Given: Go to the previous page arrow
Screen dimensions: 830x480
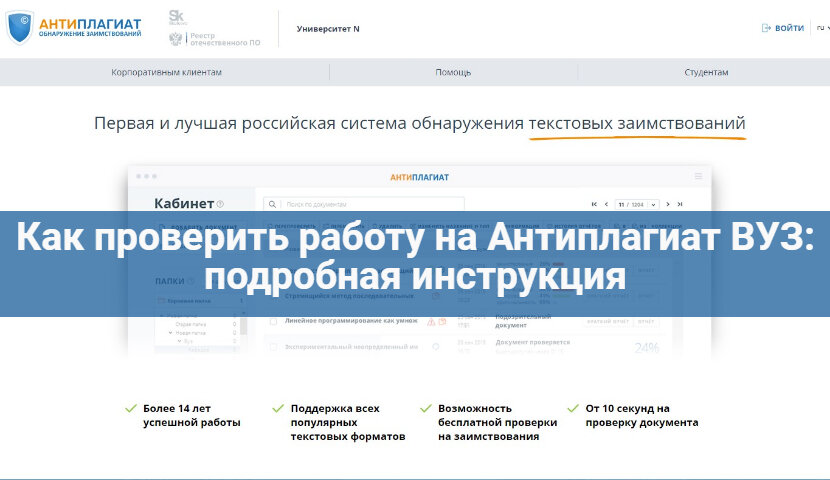Looking at the screenshot, I should (606, 204).
